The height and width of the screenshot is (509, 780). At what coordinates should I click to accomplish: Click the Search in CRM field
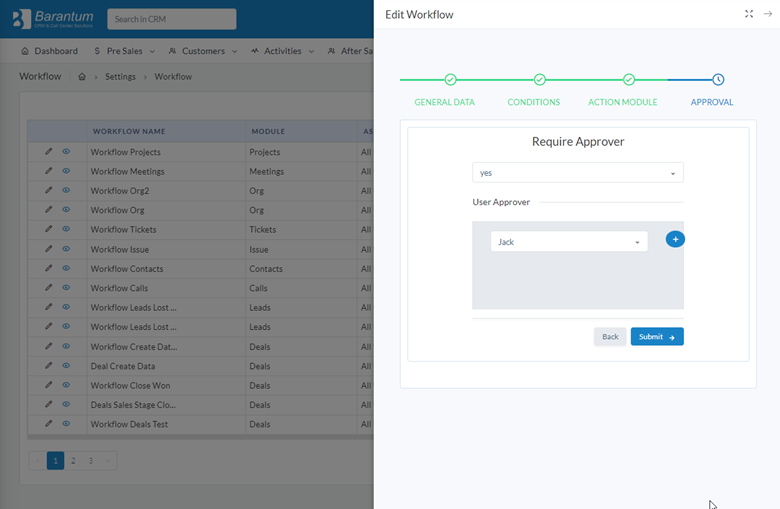coord(172,19)
